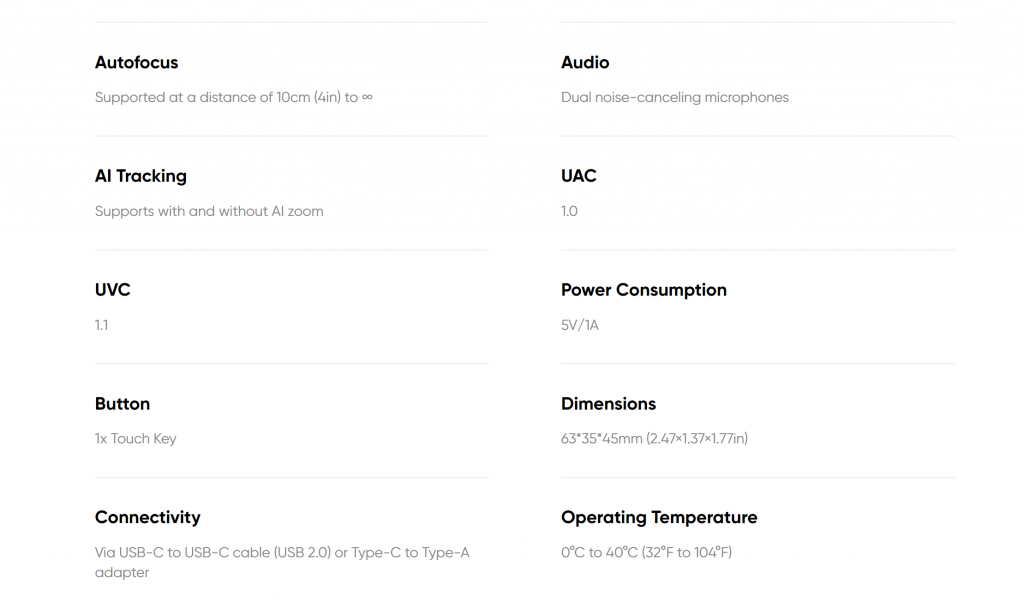Select the Connectivity heading
The width and height of the screenshot is (1024, 608).
(x=148, y=517)
